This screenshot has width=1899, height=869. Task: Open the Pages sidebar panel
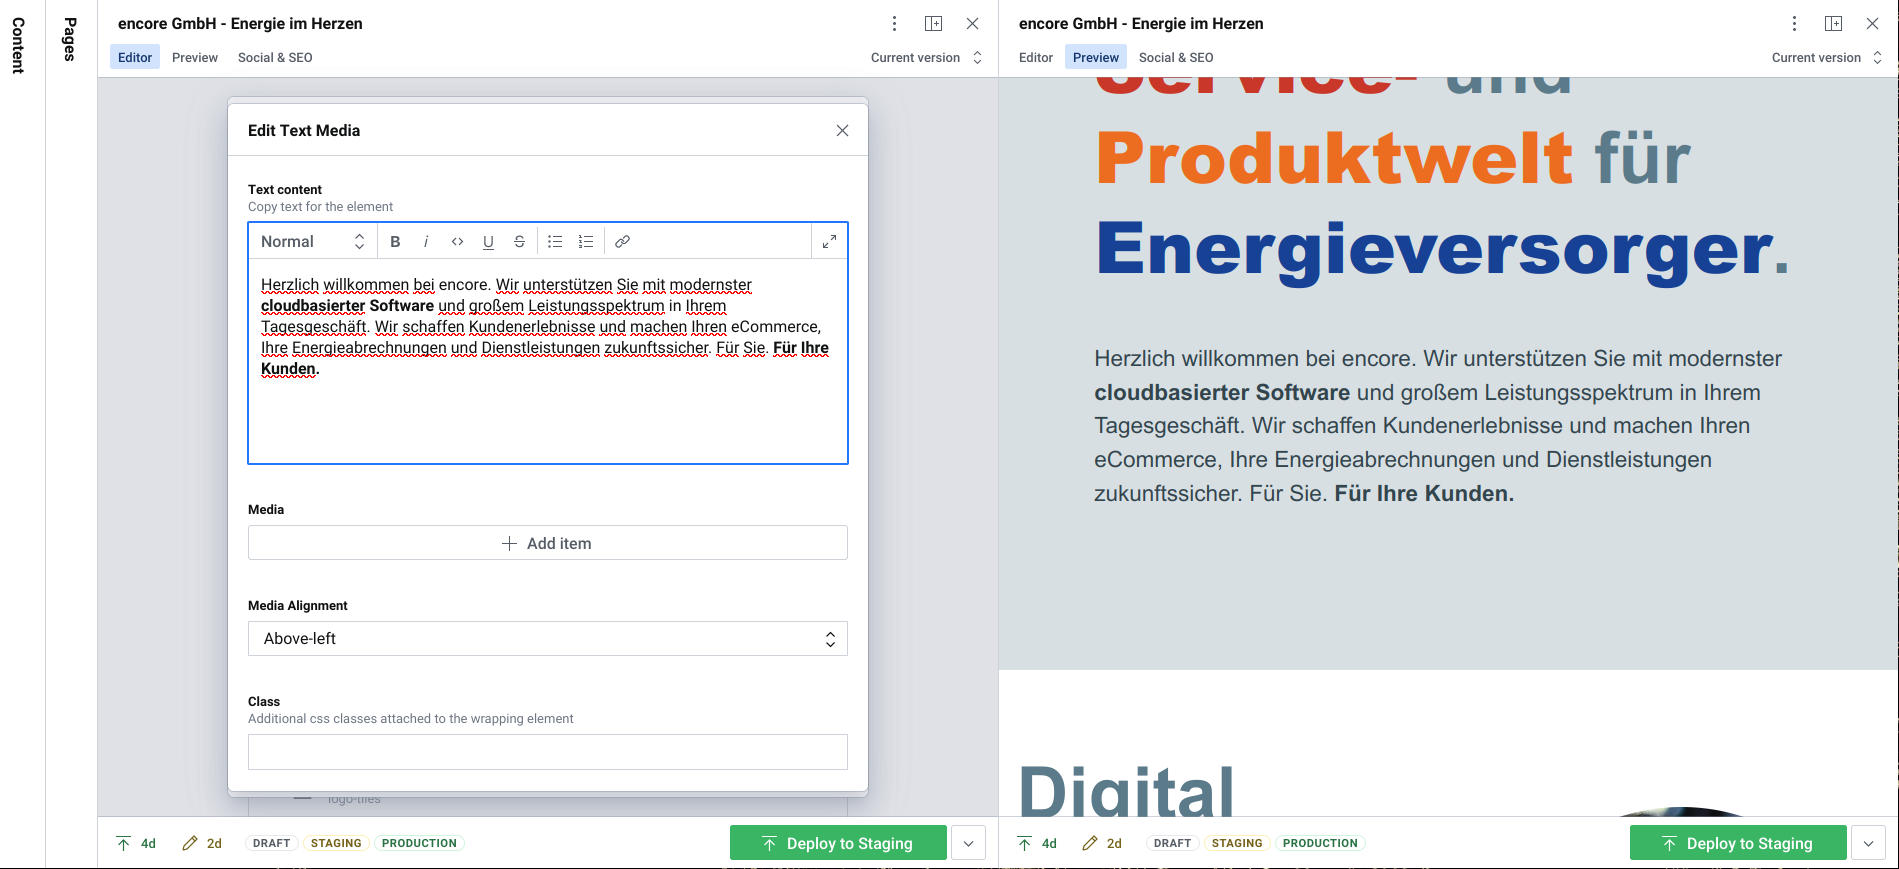tap(70, 39)
